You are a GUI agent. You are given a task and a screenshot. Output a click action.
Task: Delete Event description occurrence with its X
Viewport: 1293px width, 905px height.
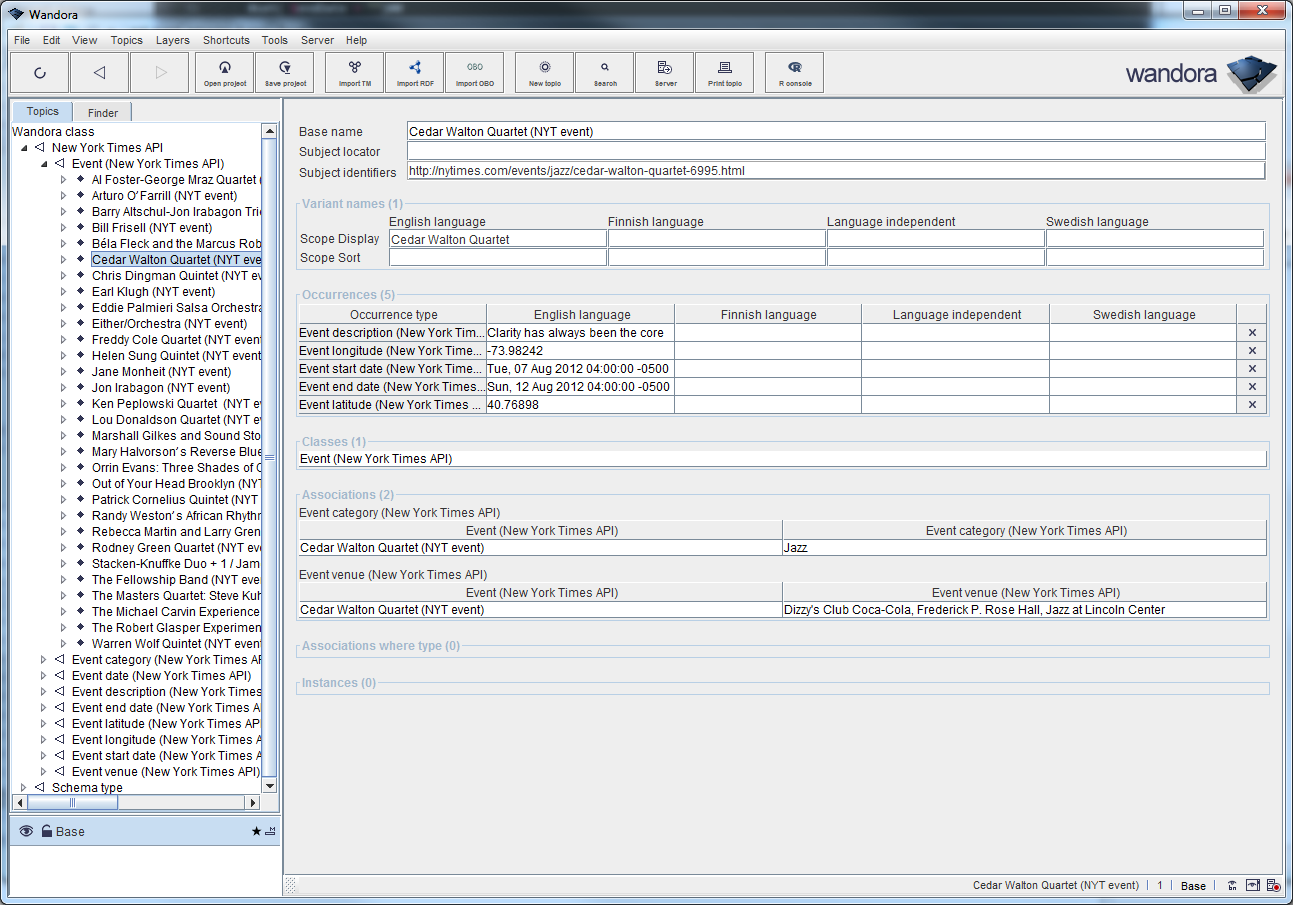click(1252, 333)
